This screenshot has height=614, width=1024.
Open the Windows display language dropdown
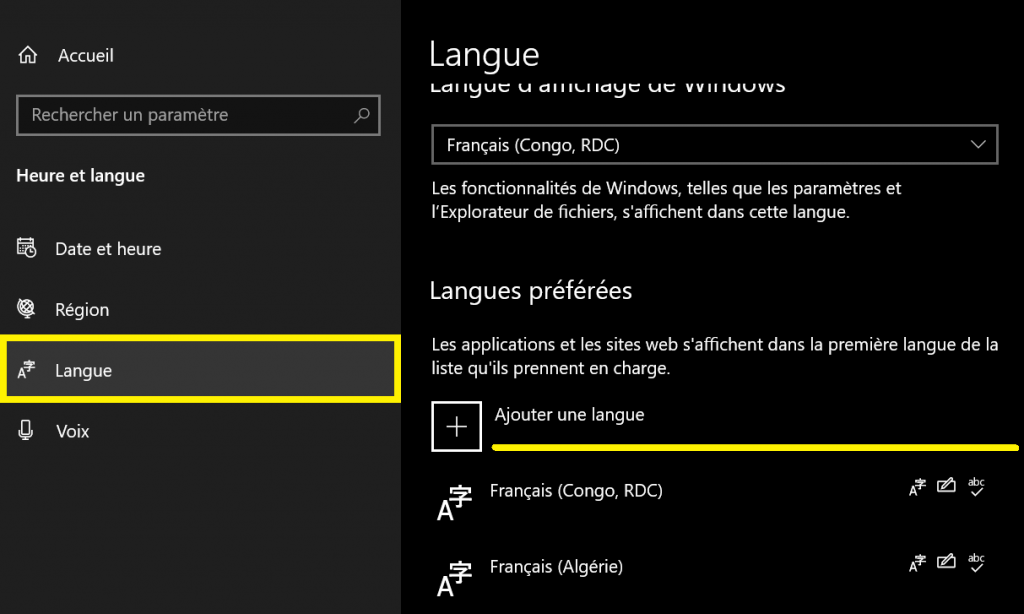tap(714, 144)
